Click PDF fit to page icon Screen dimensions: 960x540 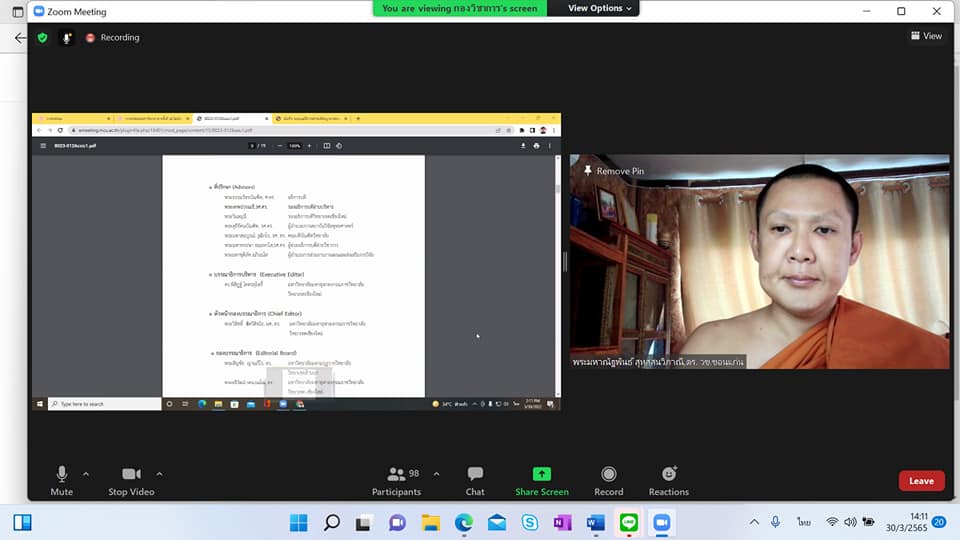[x=326, y=146]
